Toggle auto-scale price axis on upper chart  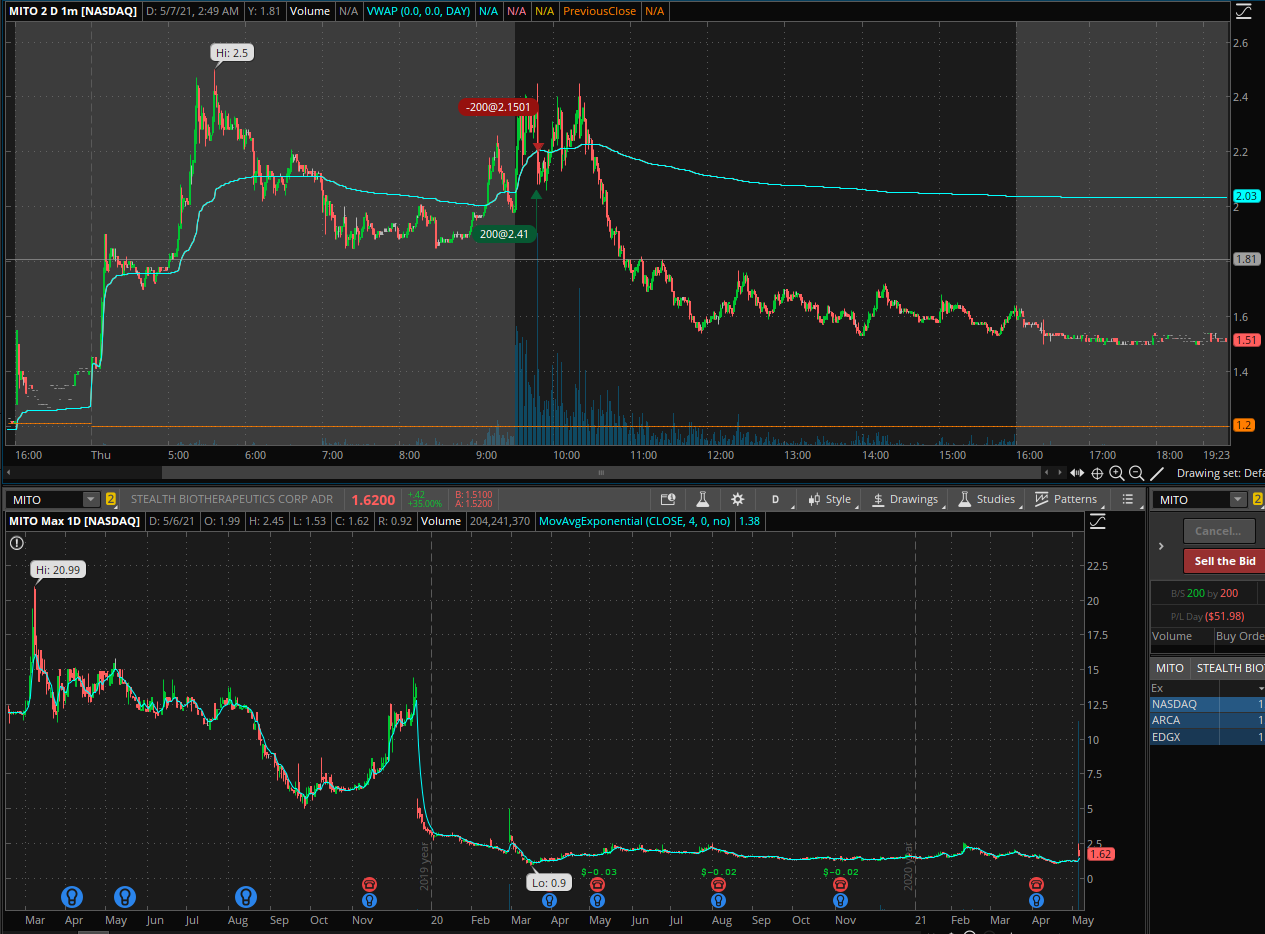pyautogui.click(x=1241, y=12)
